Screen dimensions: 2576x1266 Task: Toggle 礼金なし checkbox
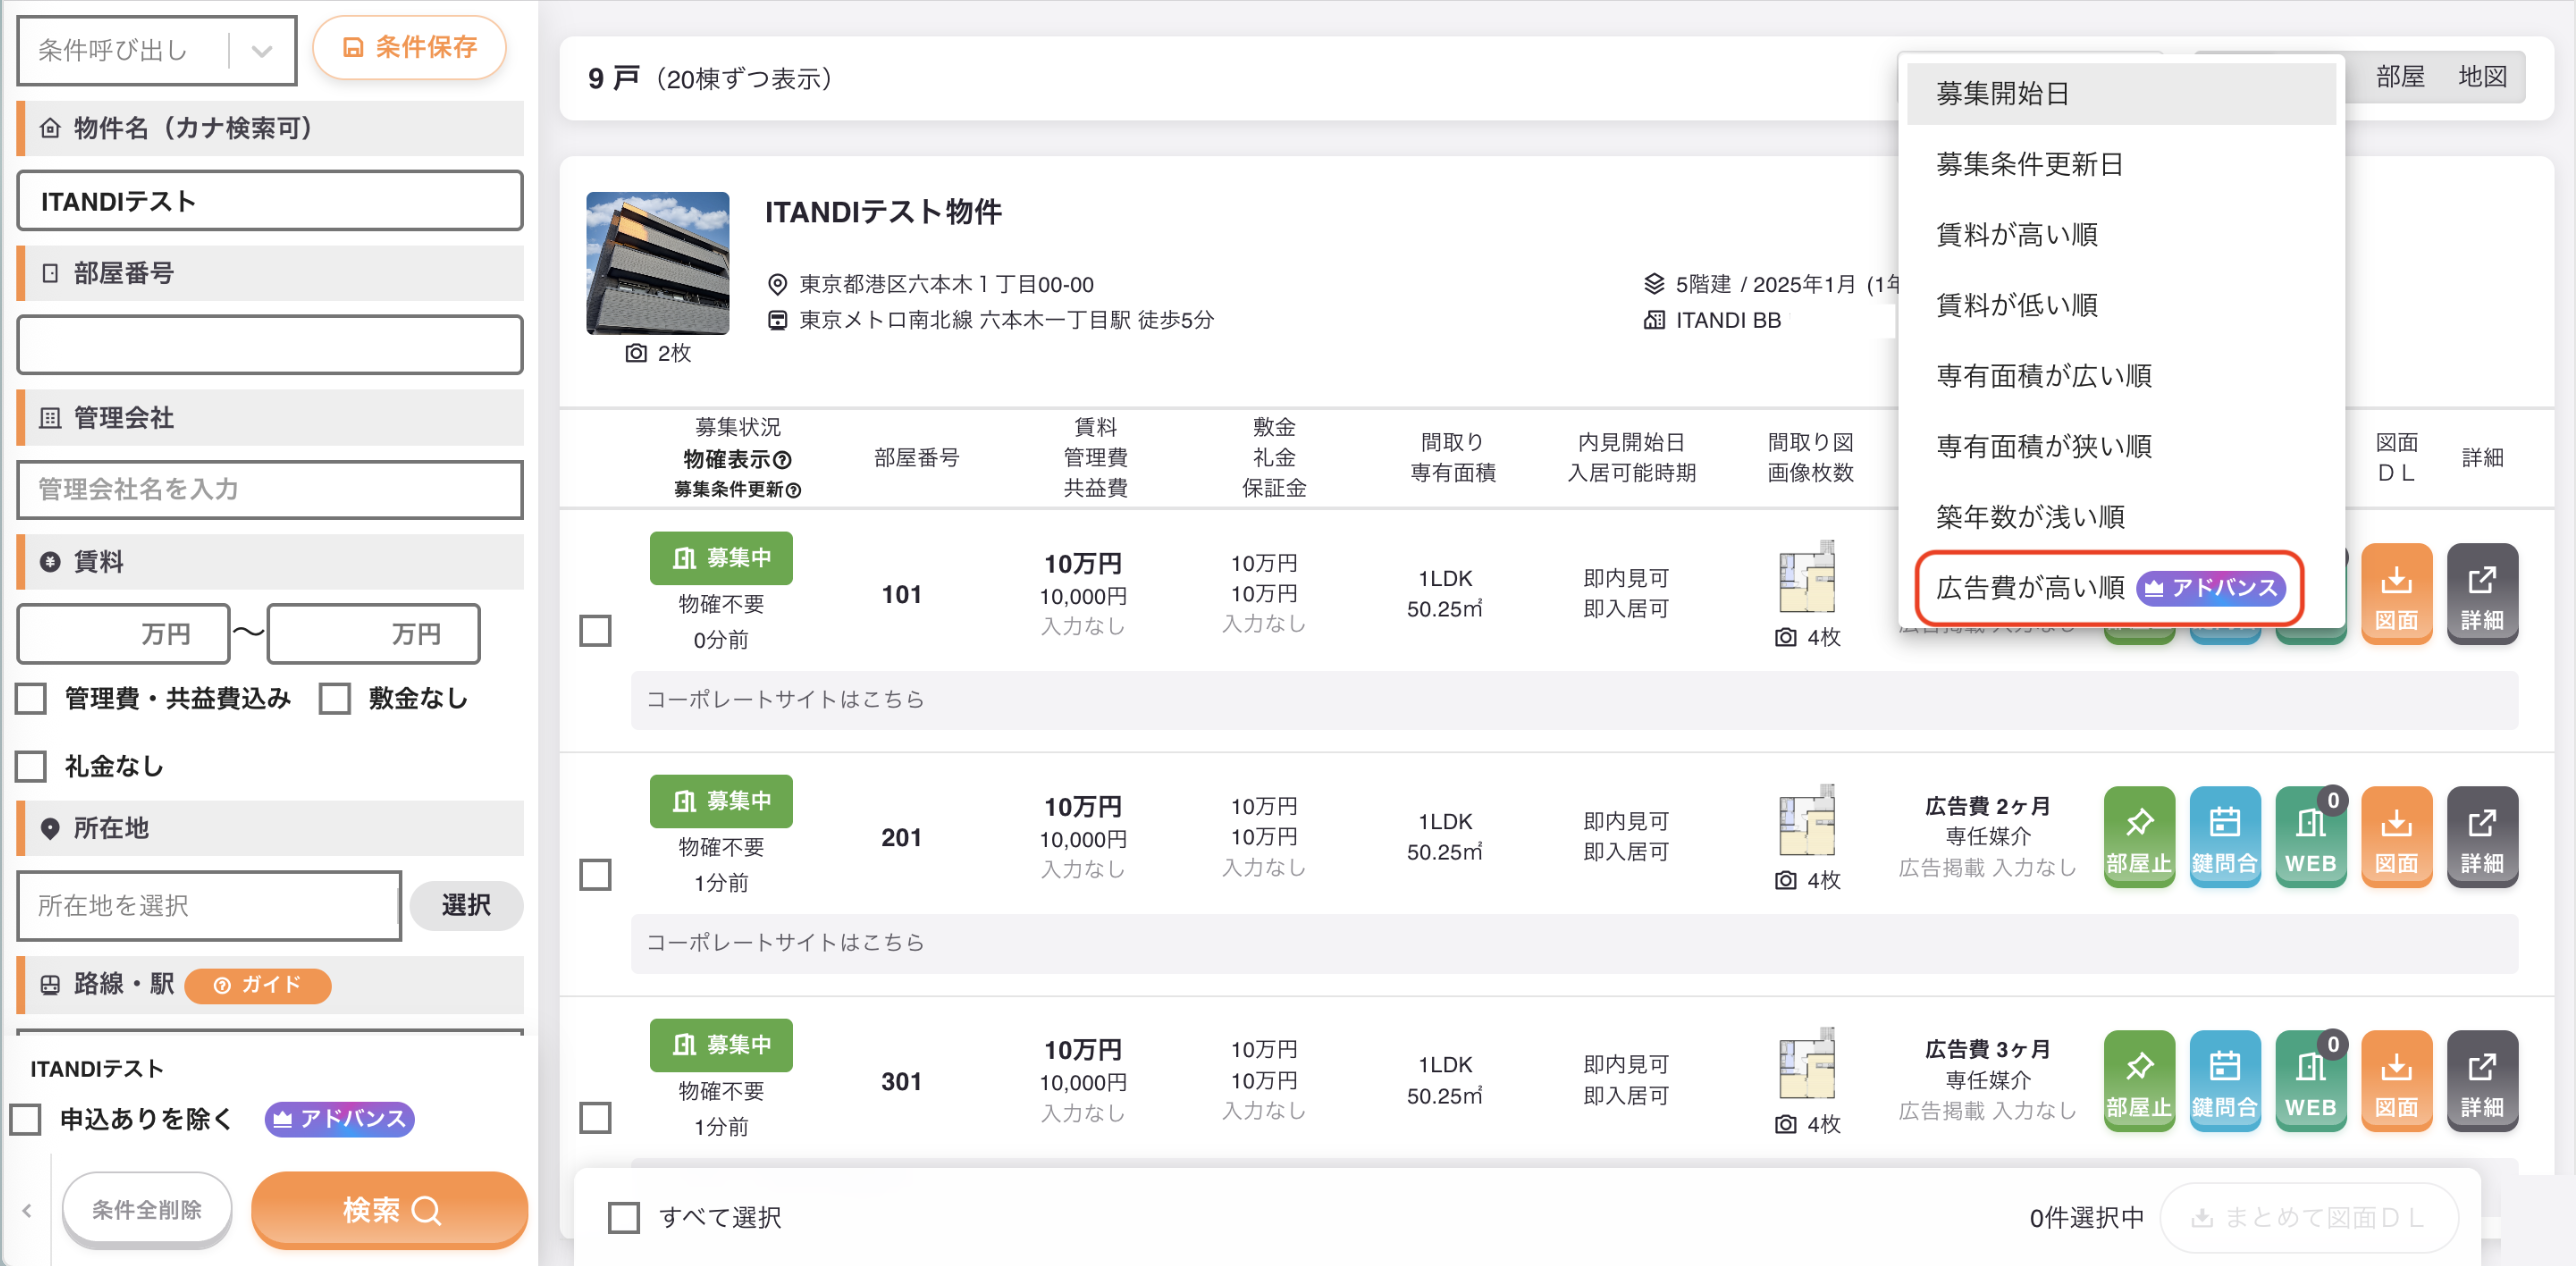pos(31,766)
